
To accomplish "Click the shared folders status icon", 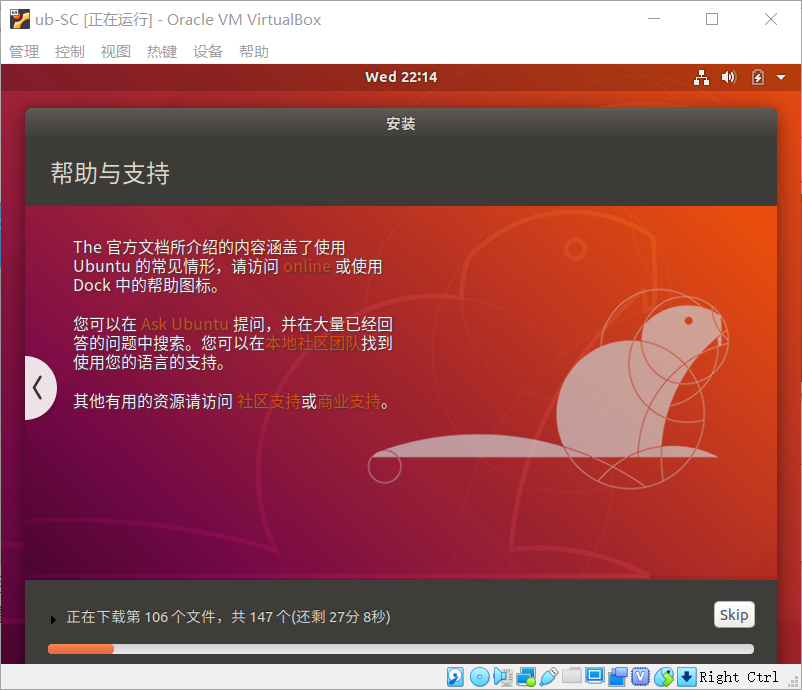I will [x=572, y=677].
